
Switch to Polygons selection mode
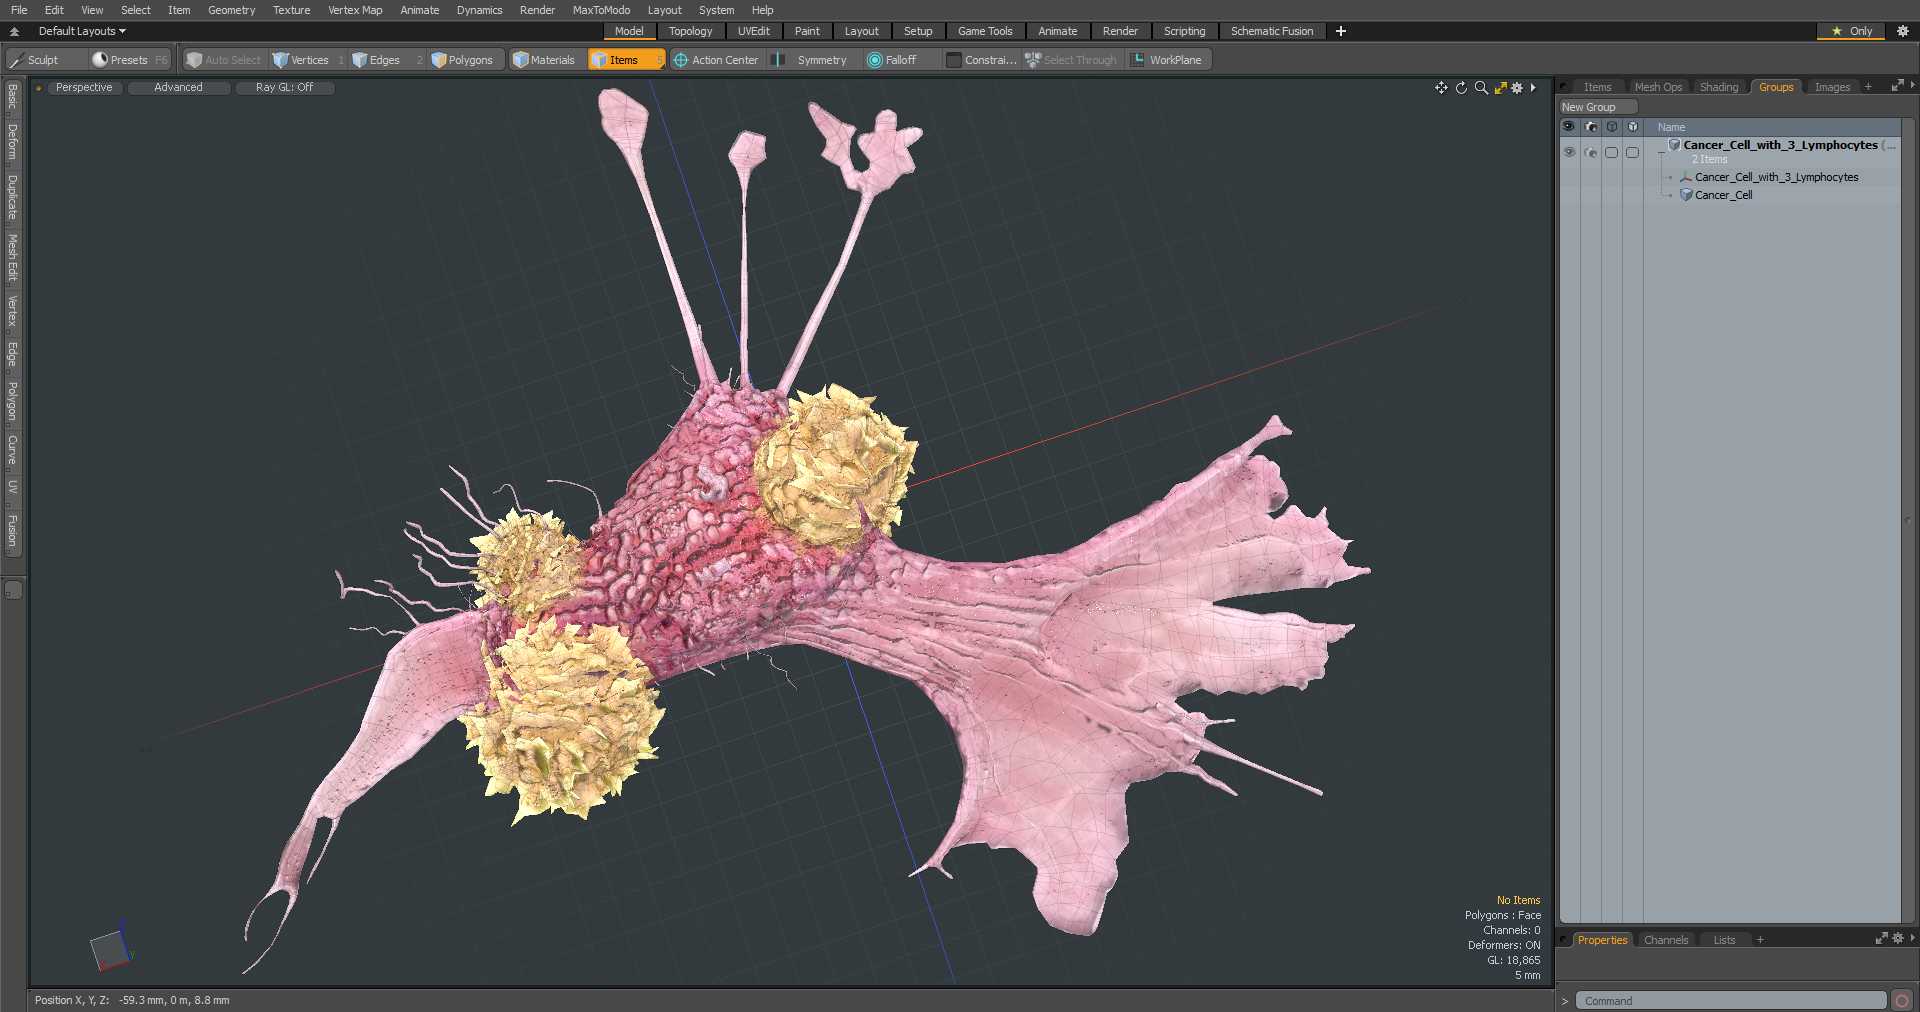click(x=463, y=60)
